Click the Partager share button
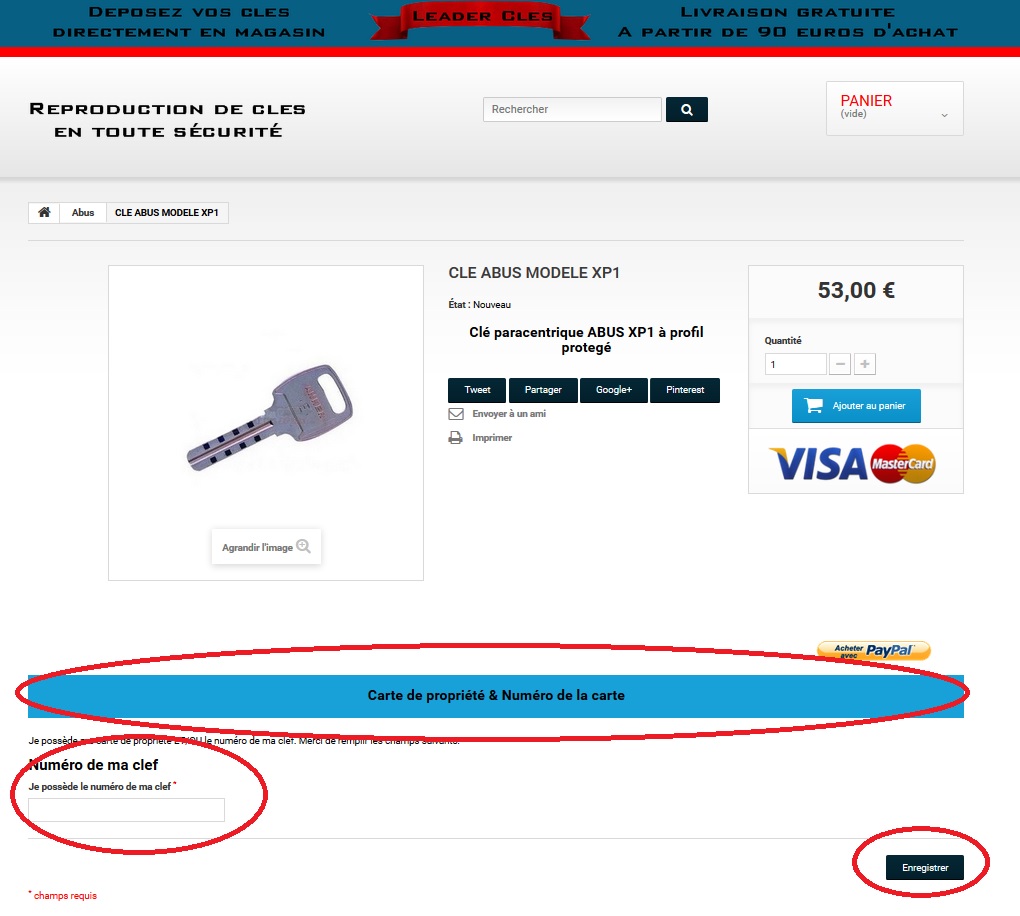The image size is (1020, 916). coord(543,390)
